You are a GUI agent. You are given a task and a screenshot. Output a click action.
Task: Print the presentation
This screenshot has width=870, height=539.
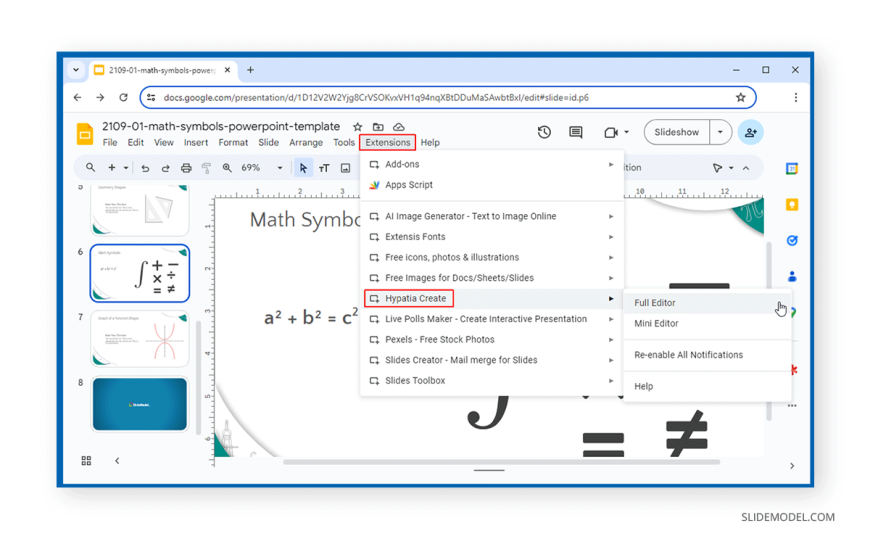186,168
